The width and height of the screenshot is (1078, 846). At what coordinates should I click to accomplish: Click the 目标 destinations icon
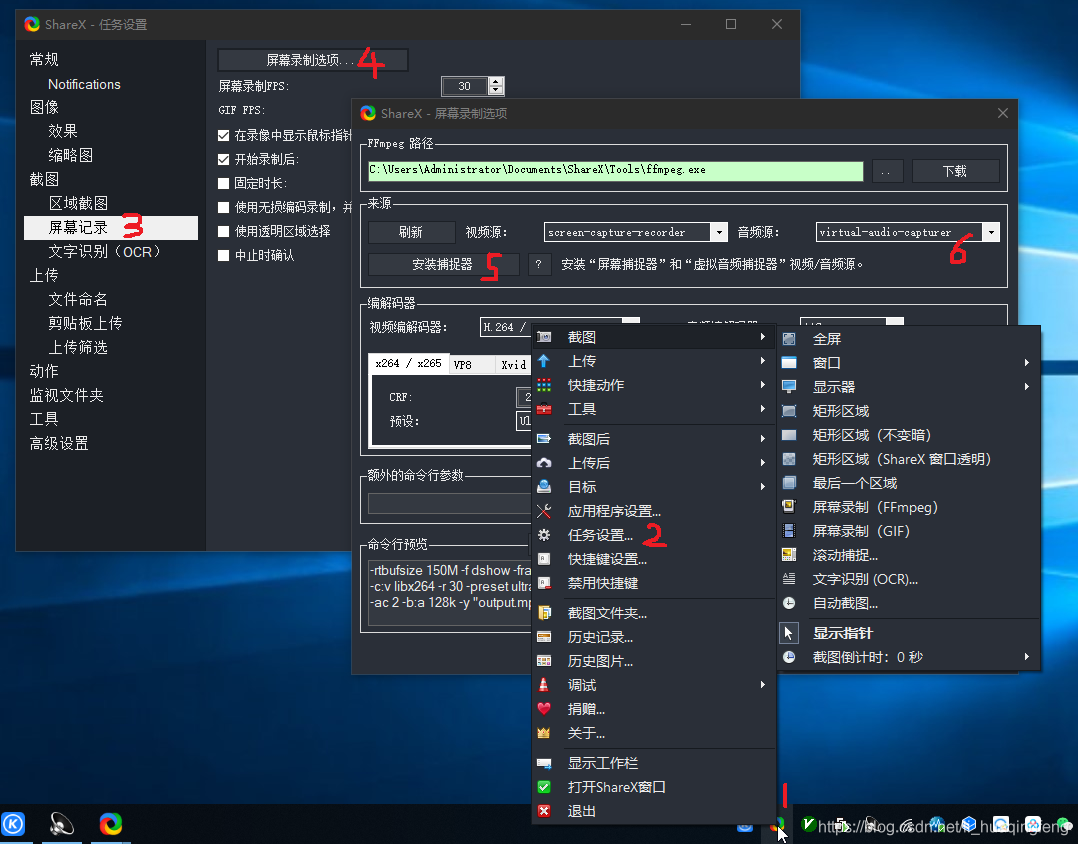coord(544,487)
